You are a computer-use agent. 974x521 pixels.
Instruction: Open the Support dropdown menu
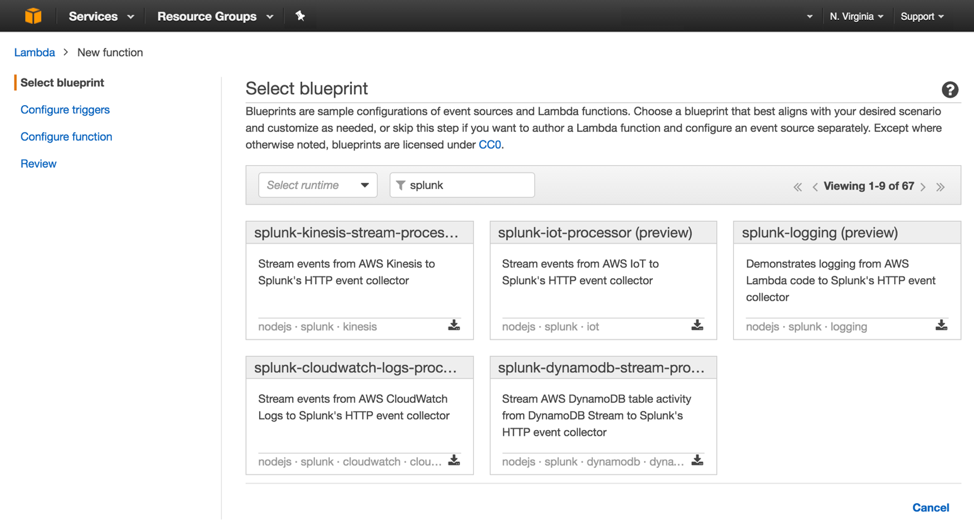[922, 16]
